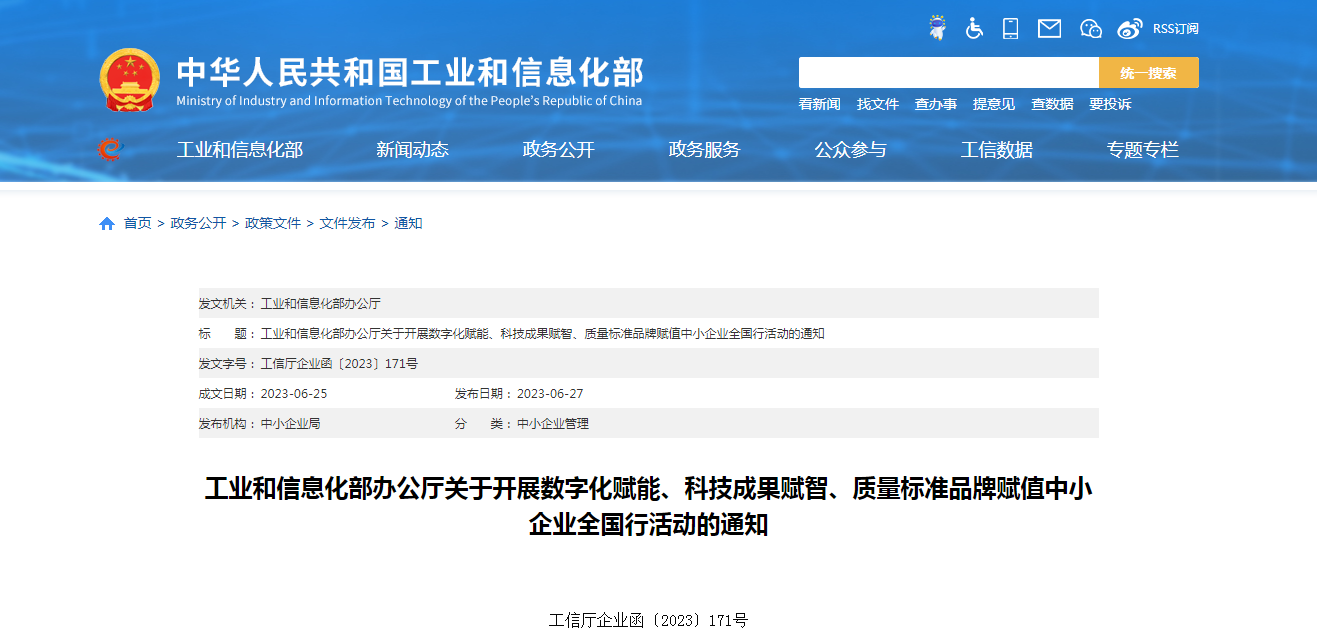Click the mobile phone version icon
The image size is (1317, 642).
(1010, 28)
